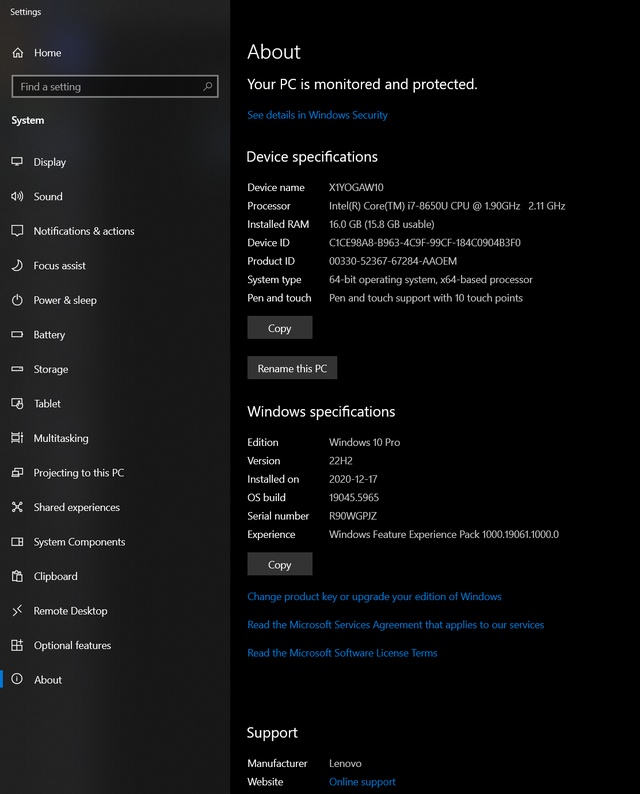
Task: Click the Multitasking icon
Action: coord(17,438)
